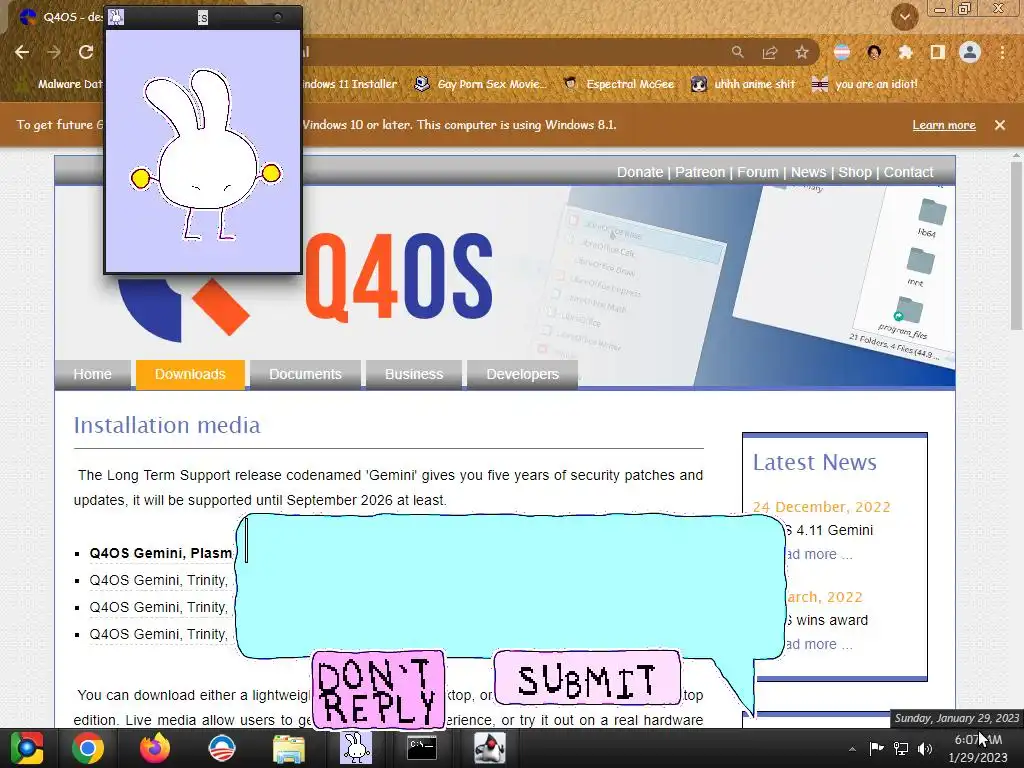Toggle the browser side panel icon

[x=937, y=52]
